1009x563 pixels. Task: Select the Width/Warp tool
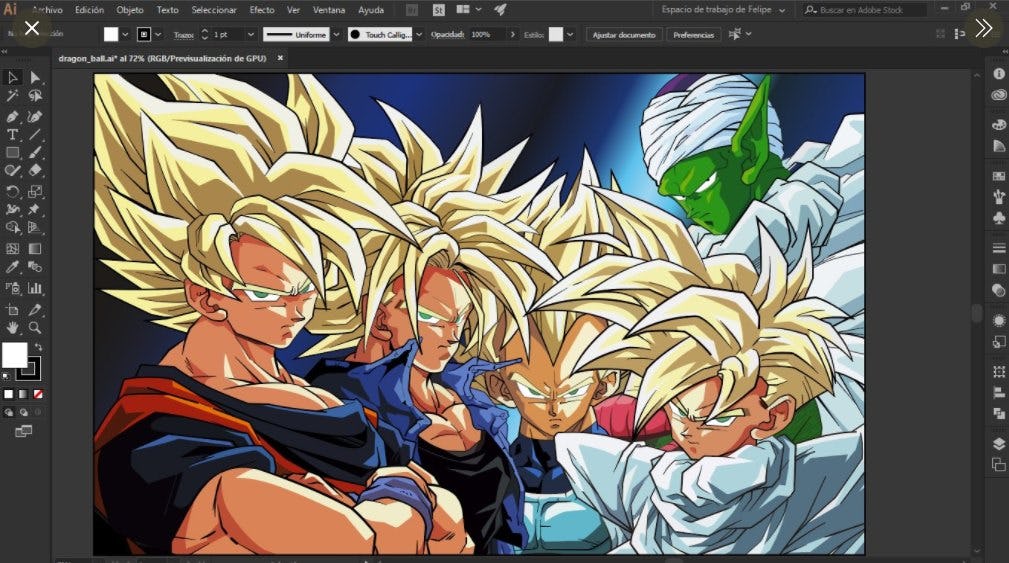point(12,209)
